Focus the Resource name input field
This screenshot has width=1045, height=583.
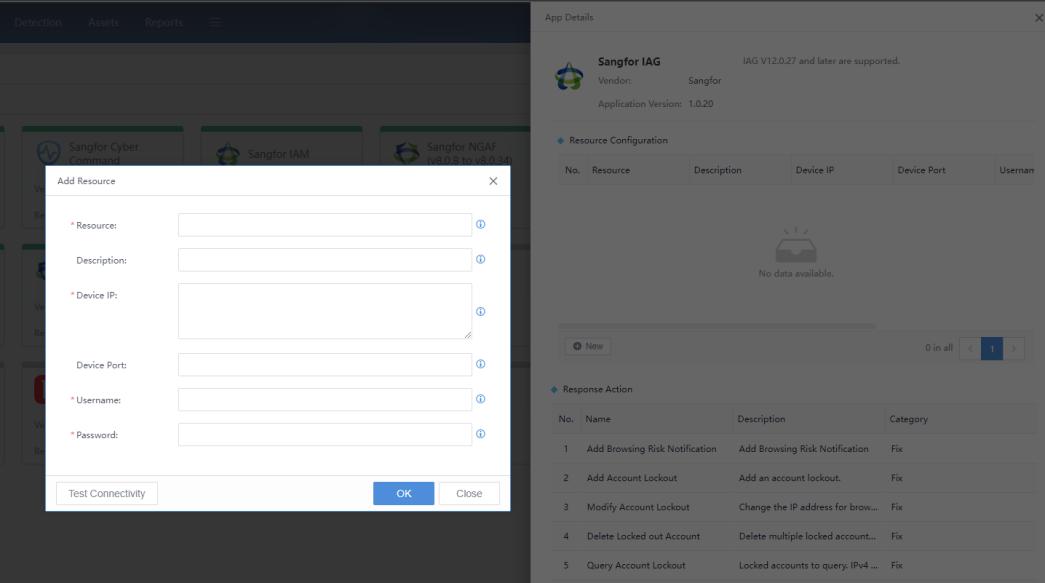pos(325,225)
